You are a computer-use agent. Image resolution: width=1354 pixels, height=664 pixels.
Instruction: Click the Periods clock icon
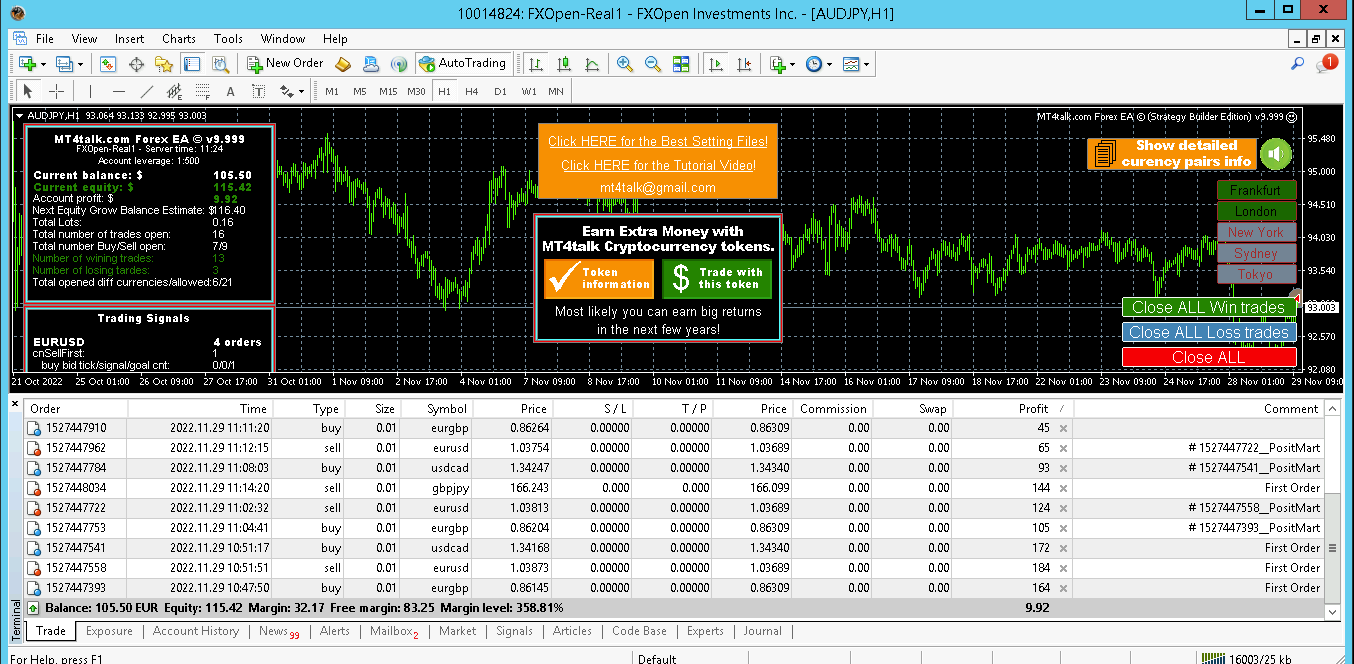click(814, 64)
